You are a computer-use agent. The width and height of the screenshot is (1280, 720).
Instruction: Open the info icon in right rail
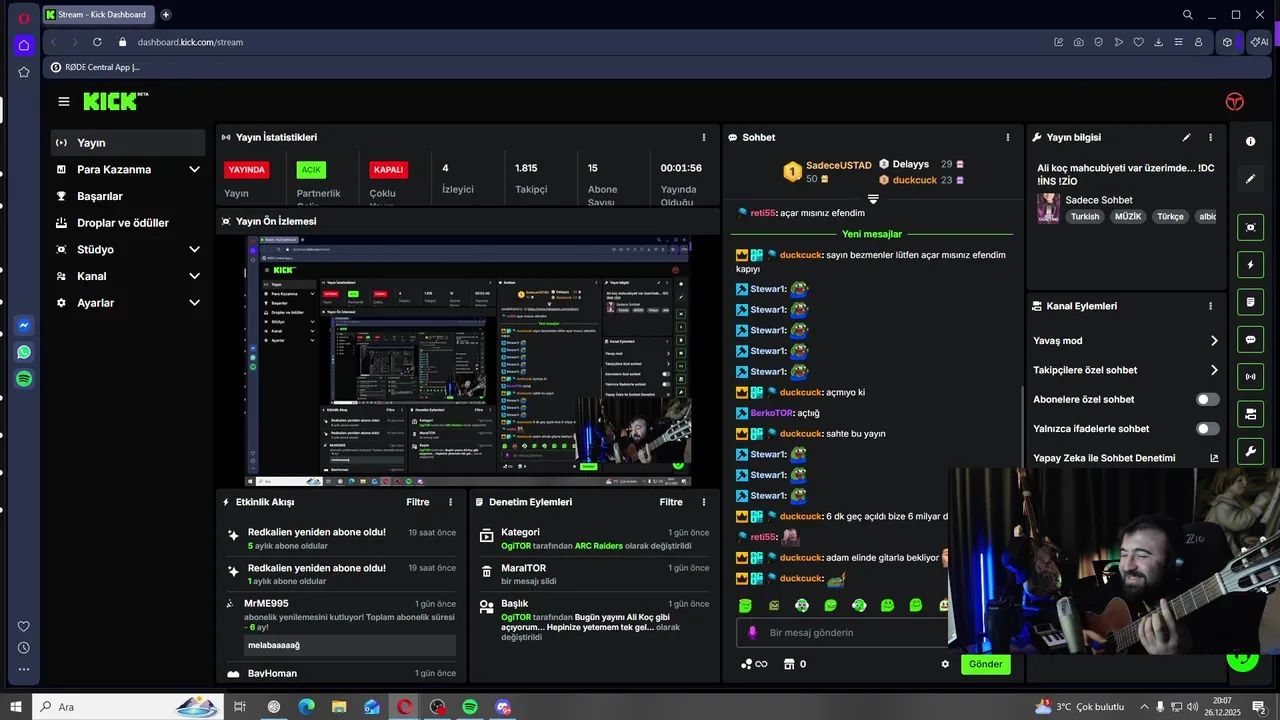(x=1250, y=141)
